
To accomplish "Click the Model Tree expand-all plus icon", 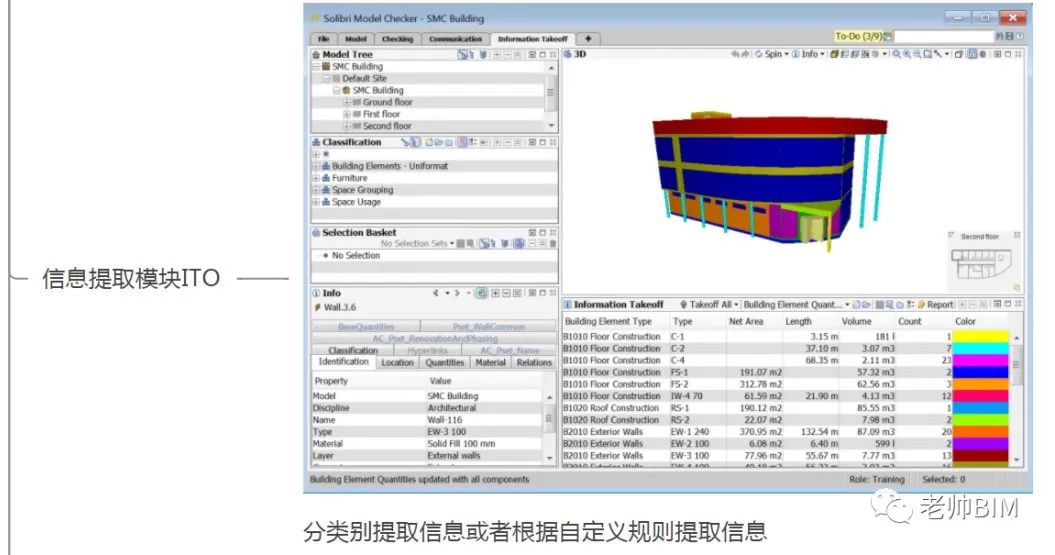I will coord(497,54).
